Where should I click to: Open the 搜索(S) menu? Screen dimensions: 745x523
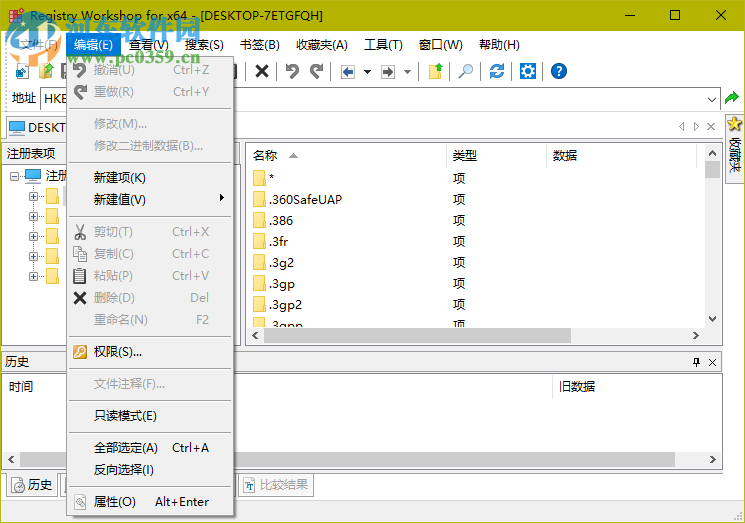[x=204, y=45]
